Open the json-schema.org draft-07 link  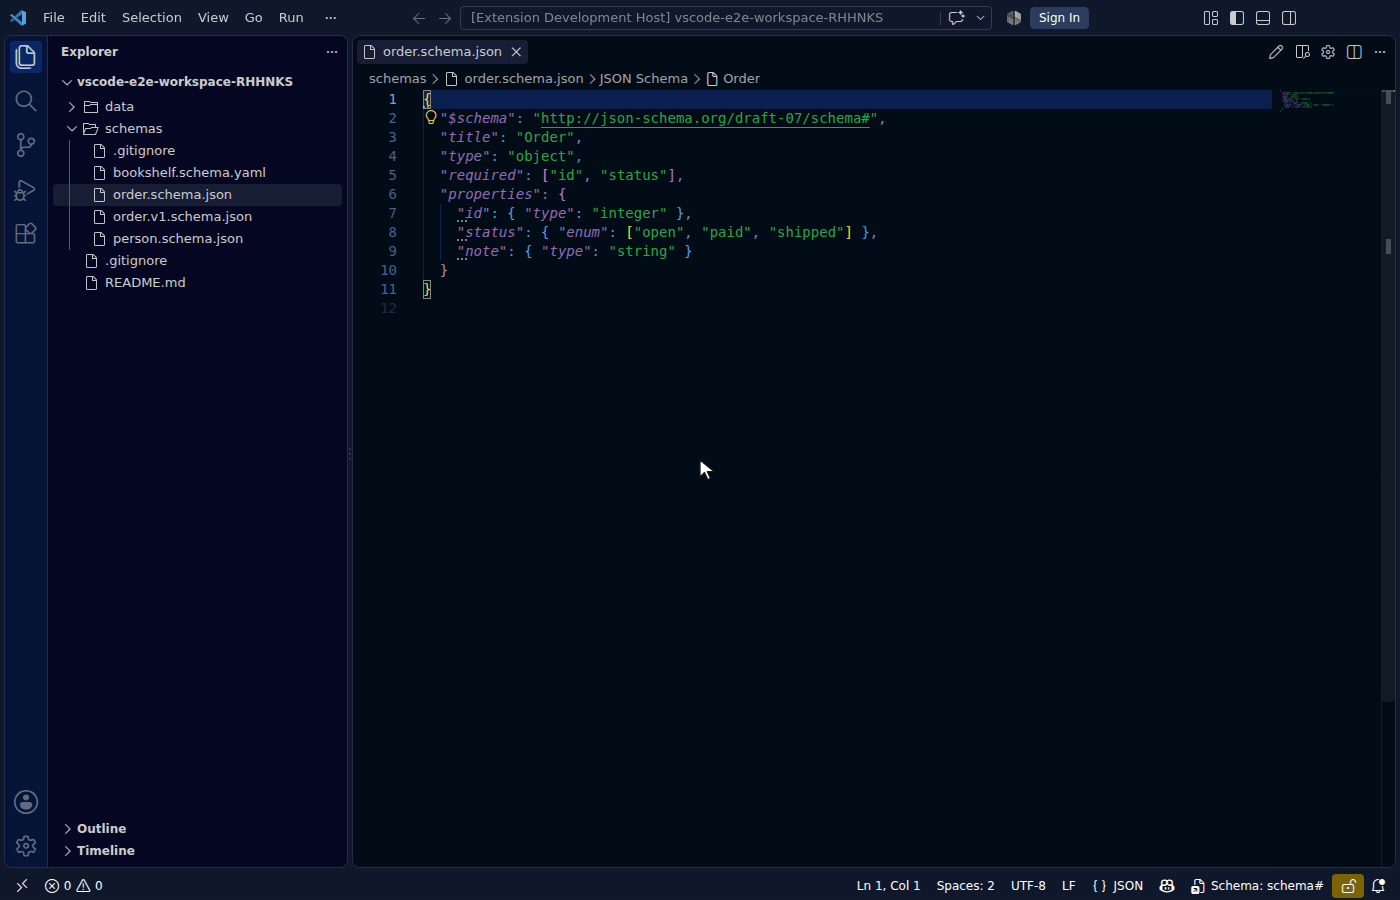(705, 118)
